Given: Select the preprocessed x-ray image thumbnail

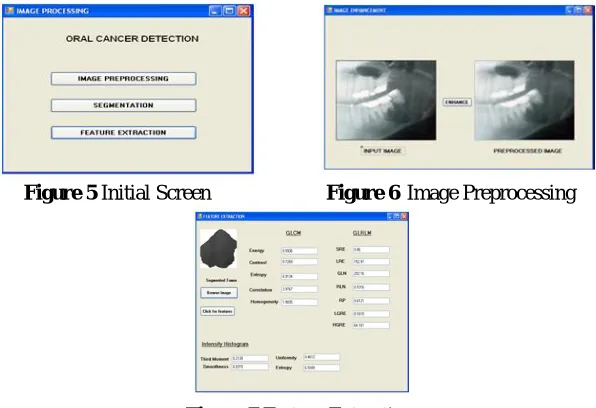Looking at the screenshot, I should [x=525, y=100].
